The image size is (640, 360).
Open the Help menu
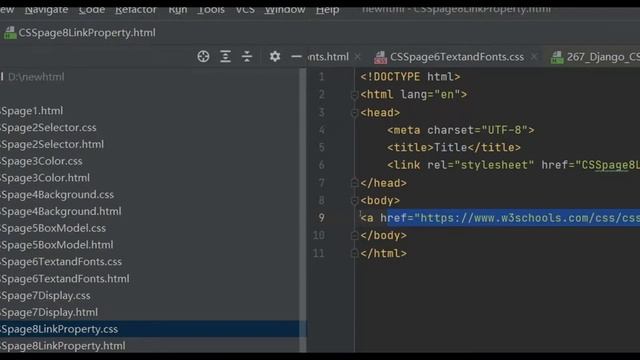tap(327, 9)
